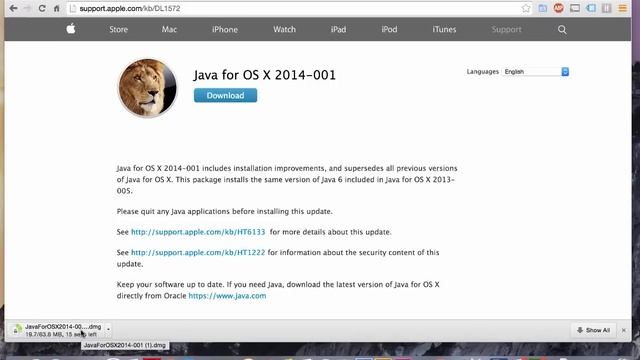
Task: Open the browser home page icon
Action: [56, 8]
